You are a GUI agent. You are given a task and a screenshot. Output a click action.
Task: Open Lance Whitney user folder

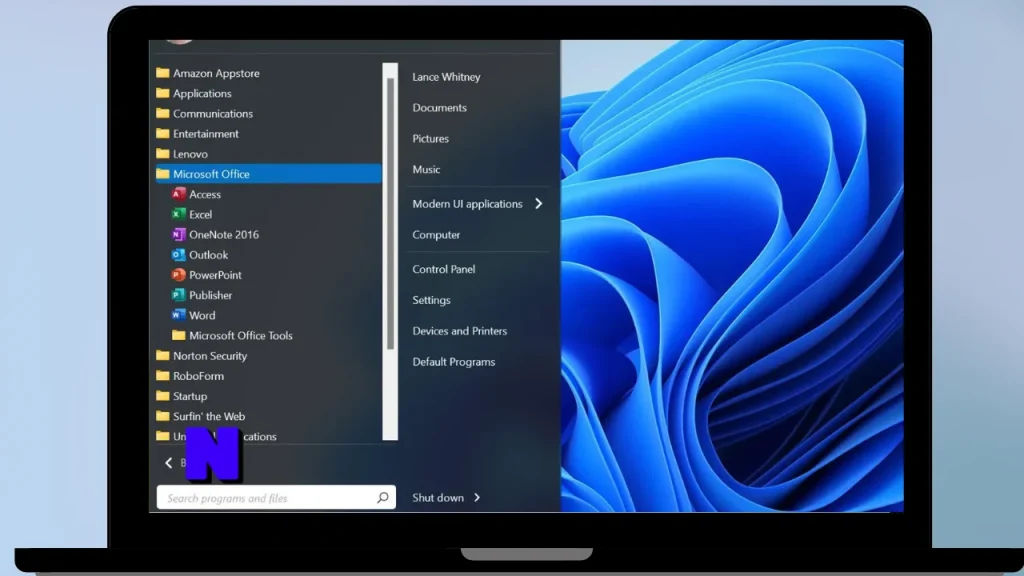tap(446, 77)
